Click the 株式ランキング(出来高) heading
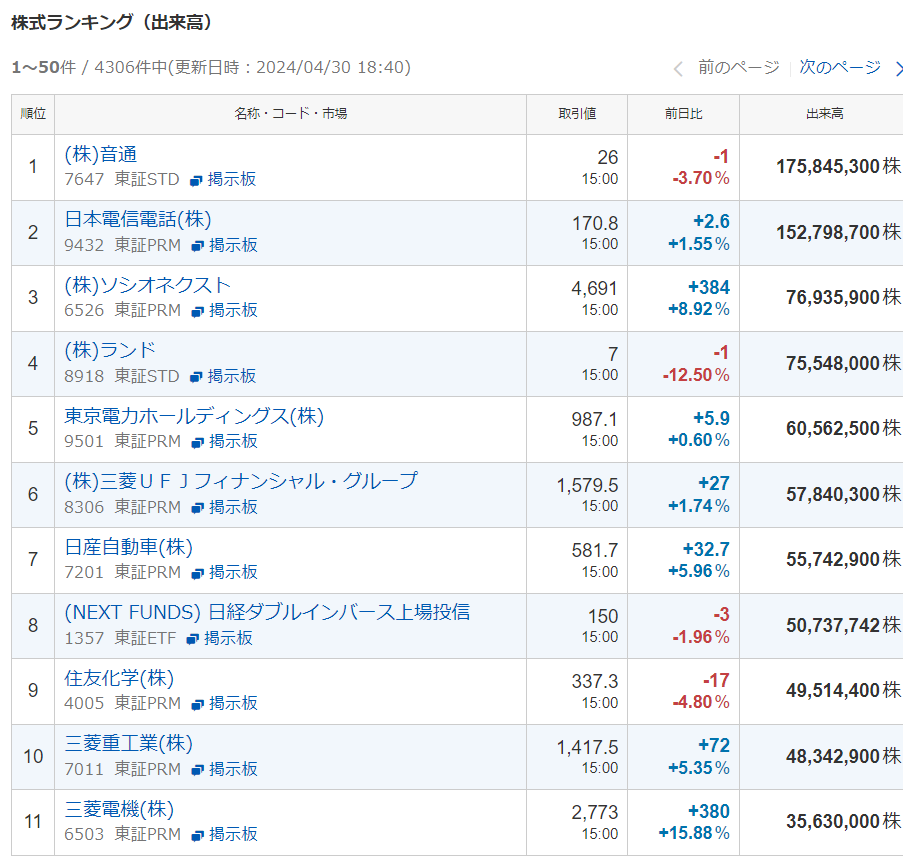The image size is (903, 856). (x=112, y=23)
